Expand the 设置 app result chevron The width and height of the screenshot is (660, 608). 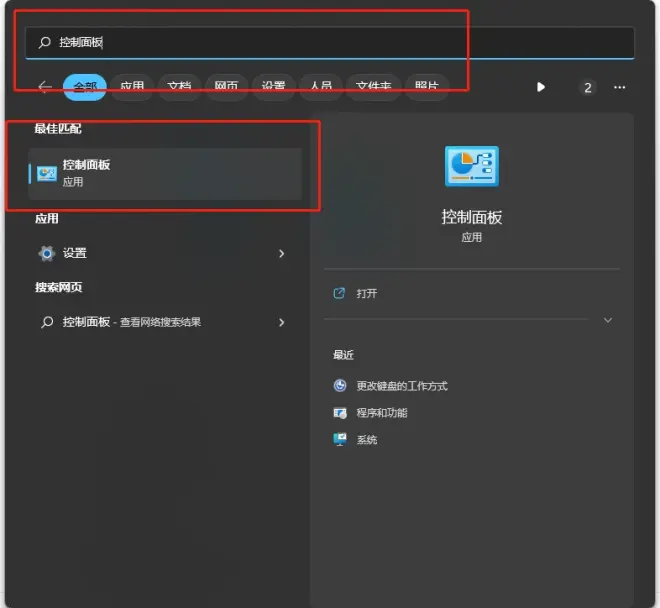pos(281,254)
